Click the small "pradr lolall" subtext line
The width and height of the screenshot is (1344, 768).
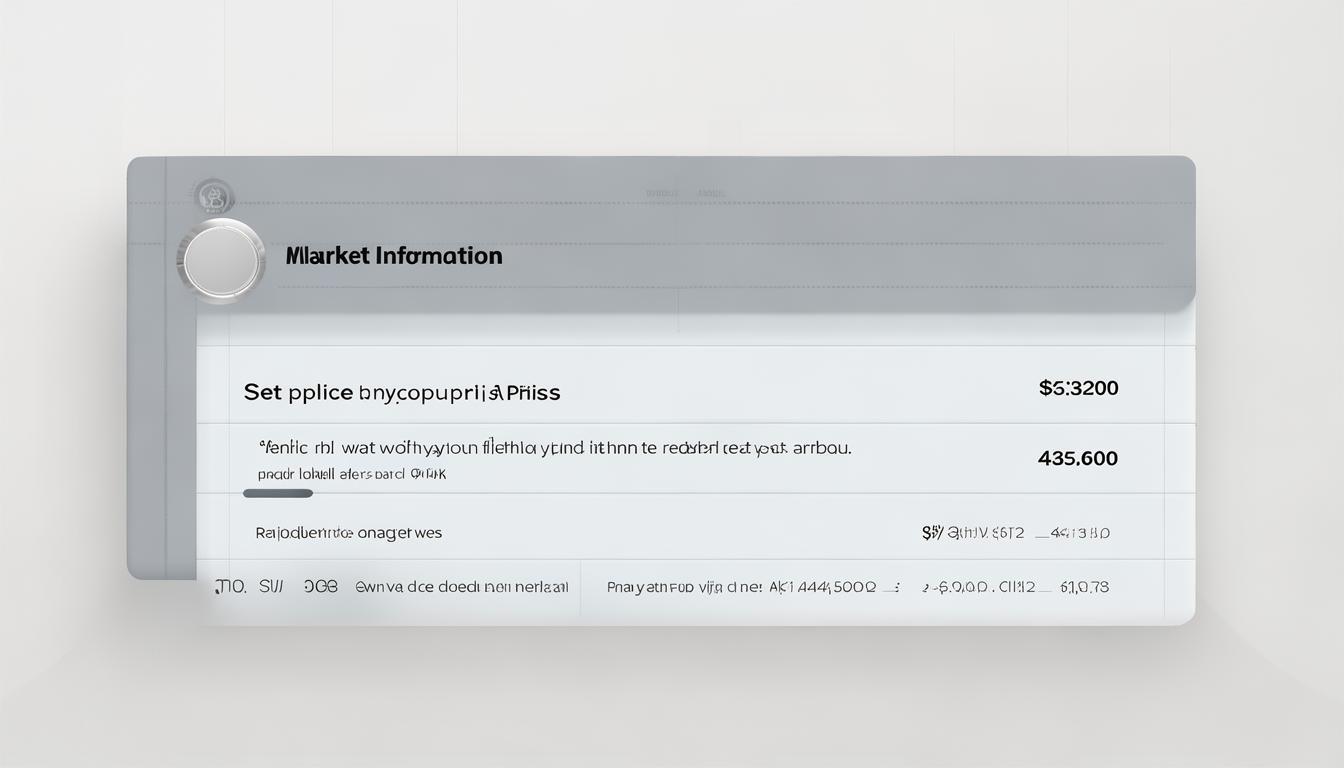(351, 474)
